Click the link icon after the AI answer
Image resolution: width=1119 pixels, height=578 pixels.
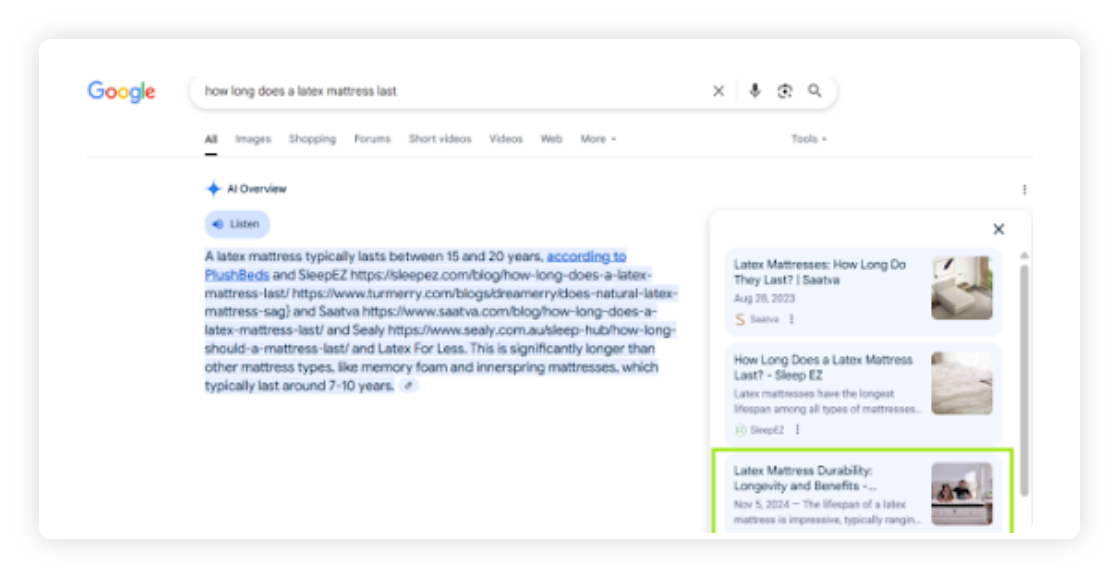(408, 386)
